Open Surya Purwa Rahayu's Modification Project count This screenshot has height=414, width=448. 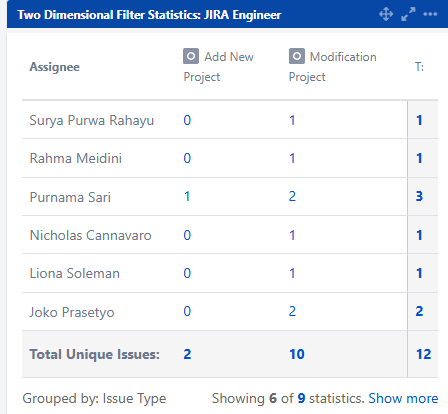(x=292, y=120)
